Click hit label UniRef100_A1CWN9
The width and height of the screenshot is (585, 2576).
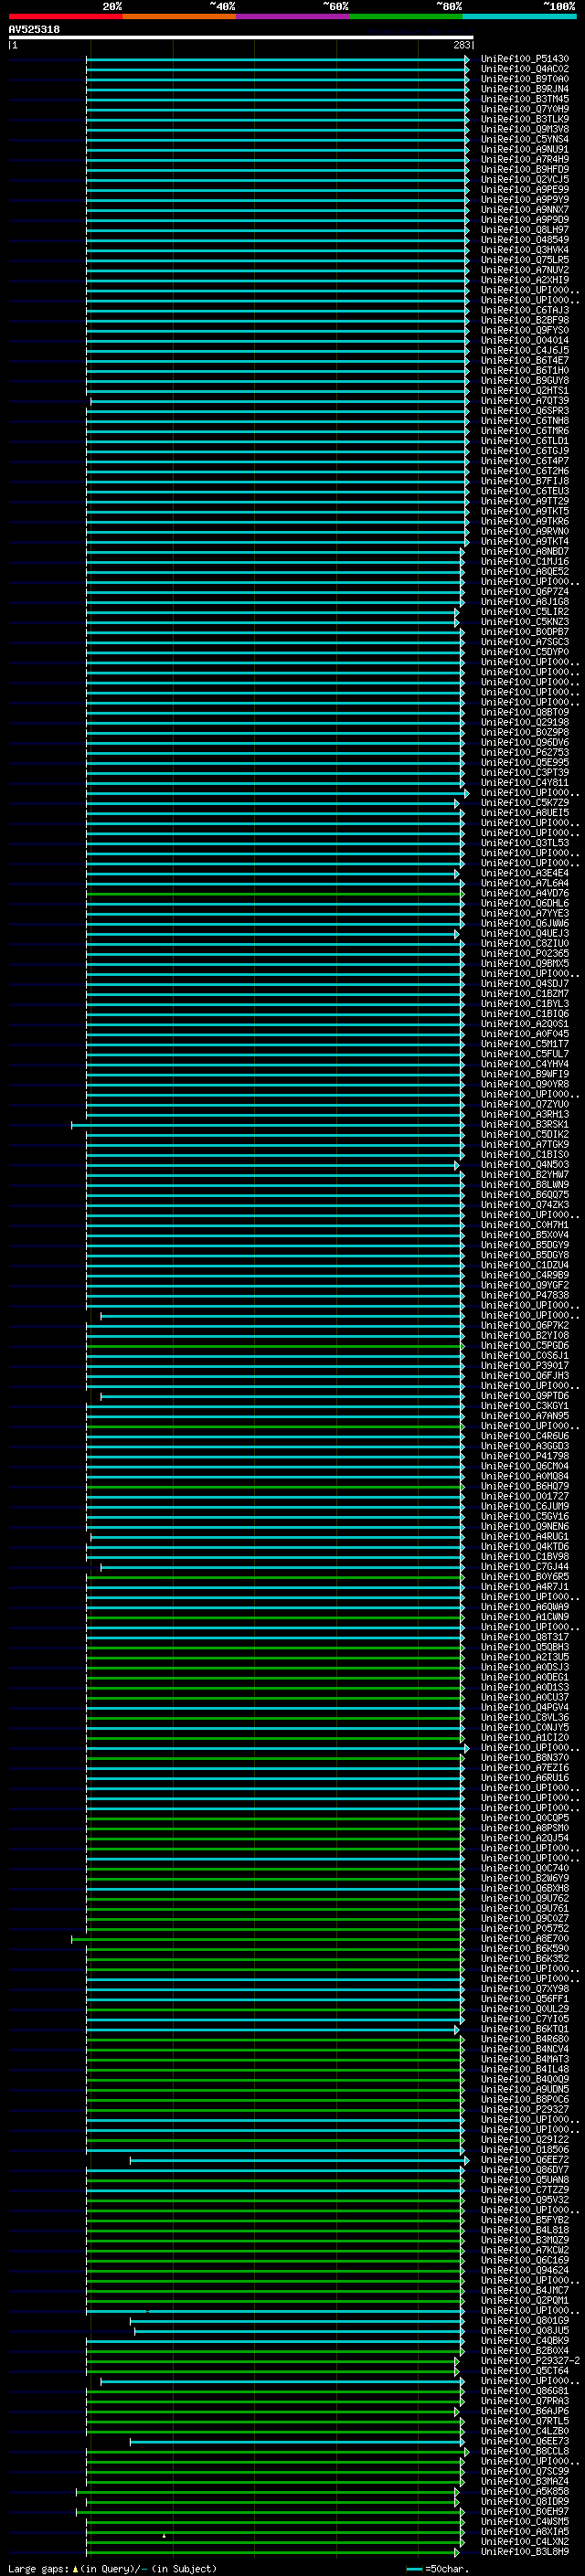tap(524, 1617)
